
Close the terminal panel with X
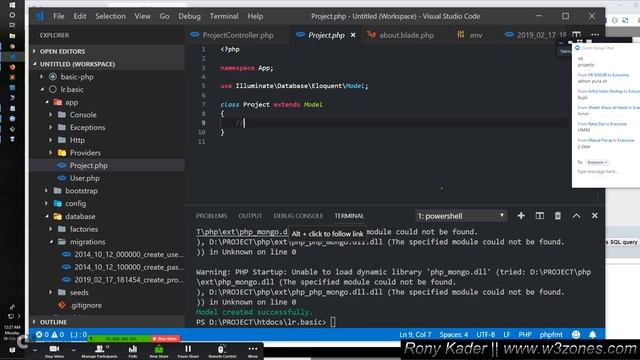click(x=595, y=216)
